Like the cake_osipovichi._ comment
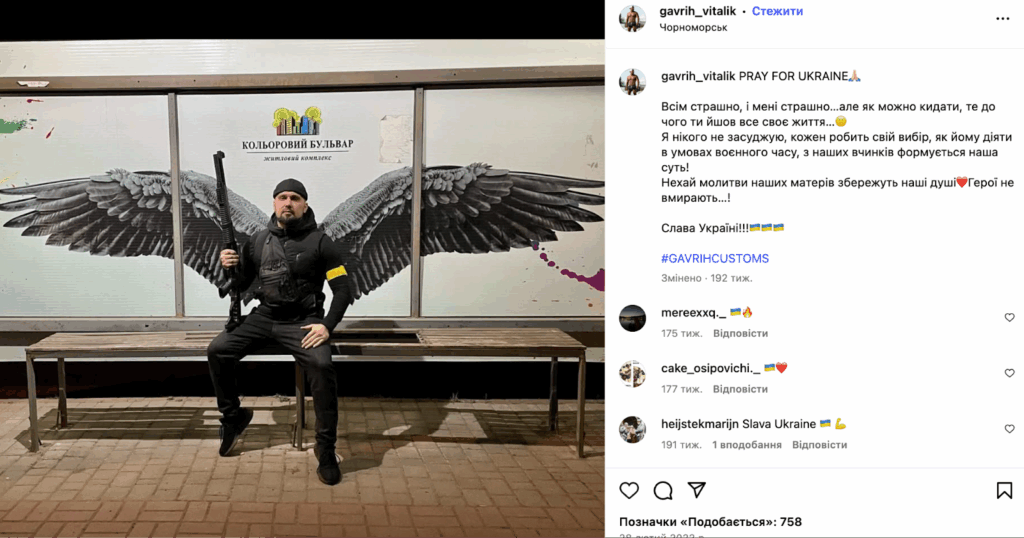The width and height of the screenshot is (1024, 538). click(x=1010, y=373)
